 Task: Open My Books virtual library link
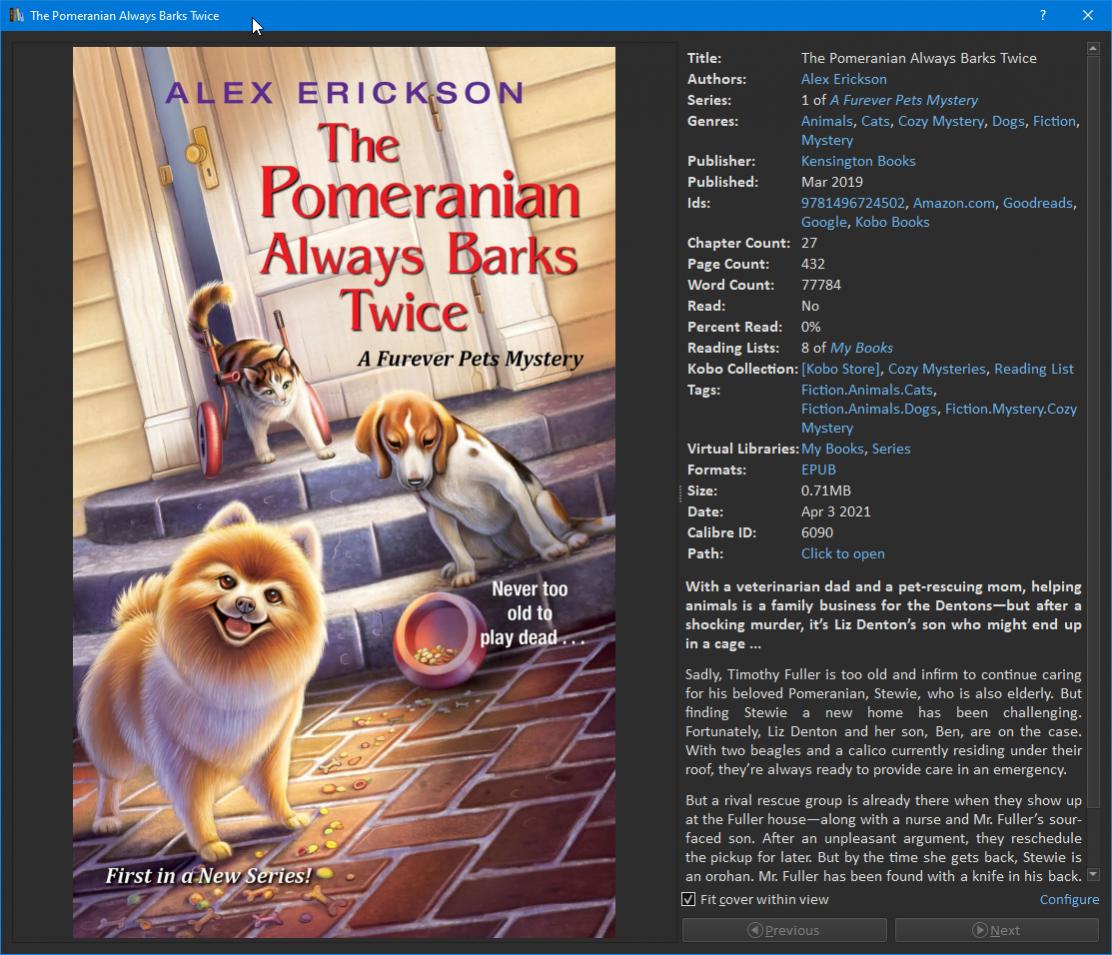833,449
